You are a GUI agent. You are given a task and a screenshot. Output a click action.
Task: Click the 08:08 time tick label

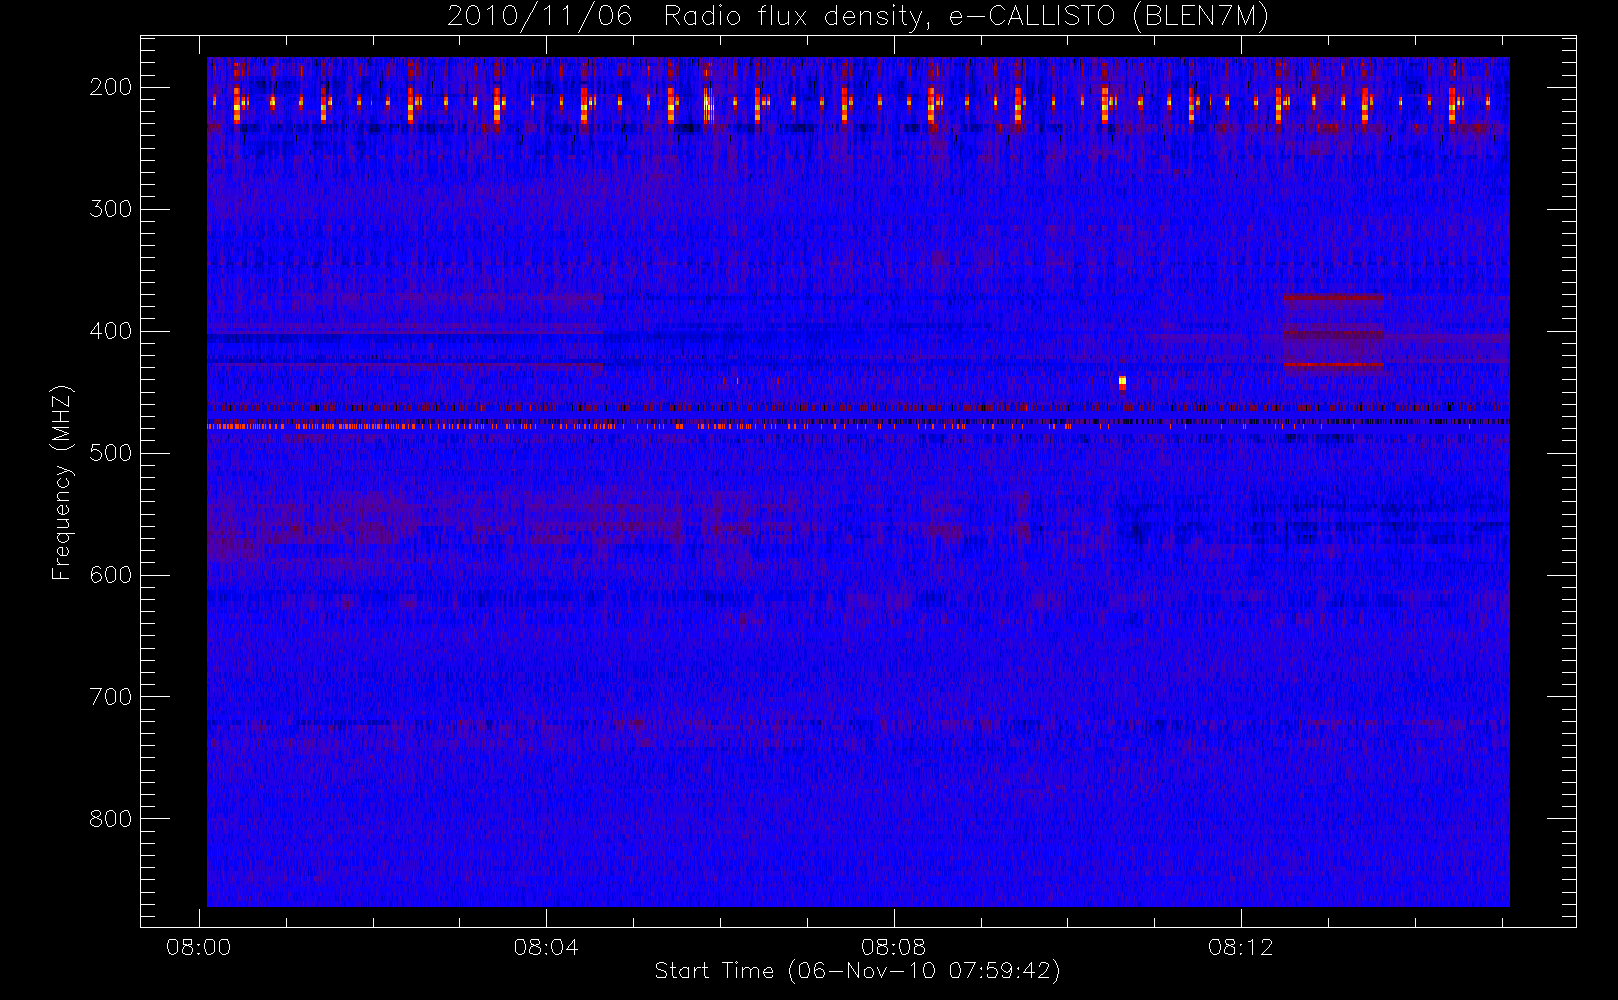(x=893, y=947)
